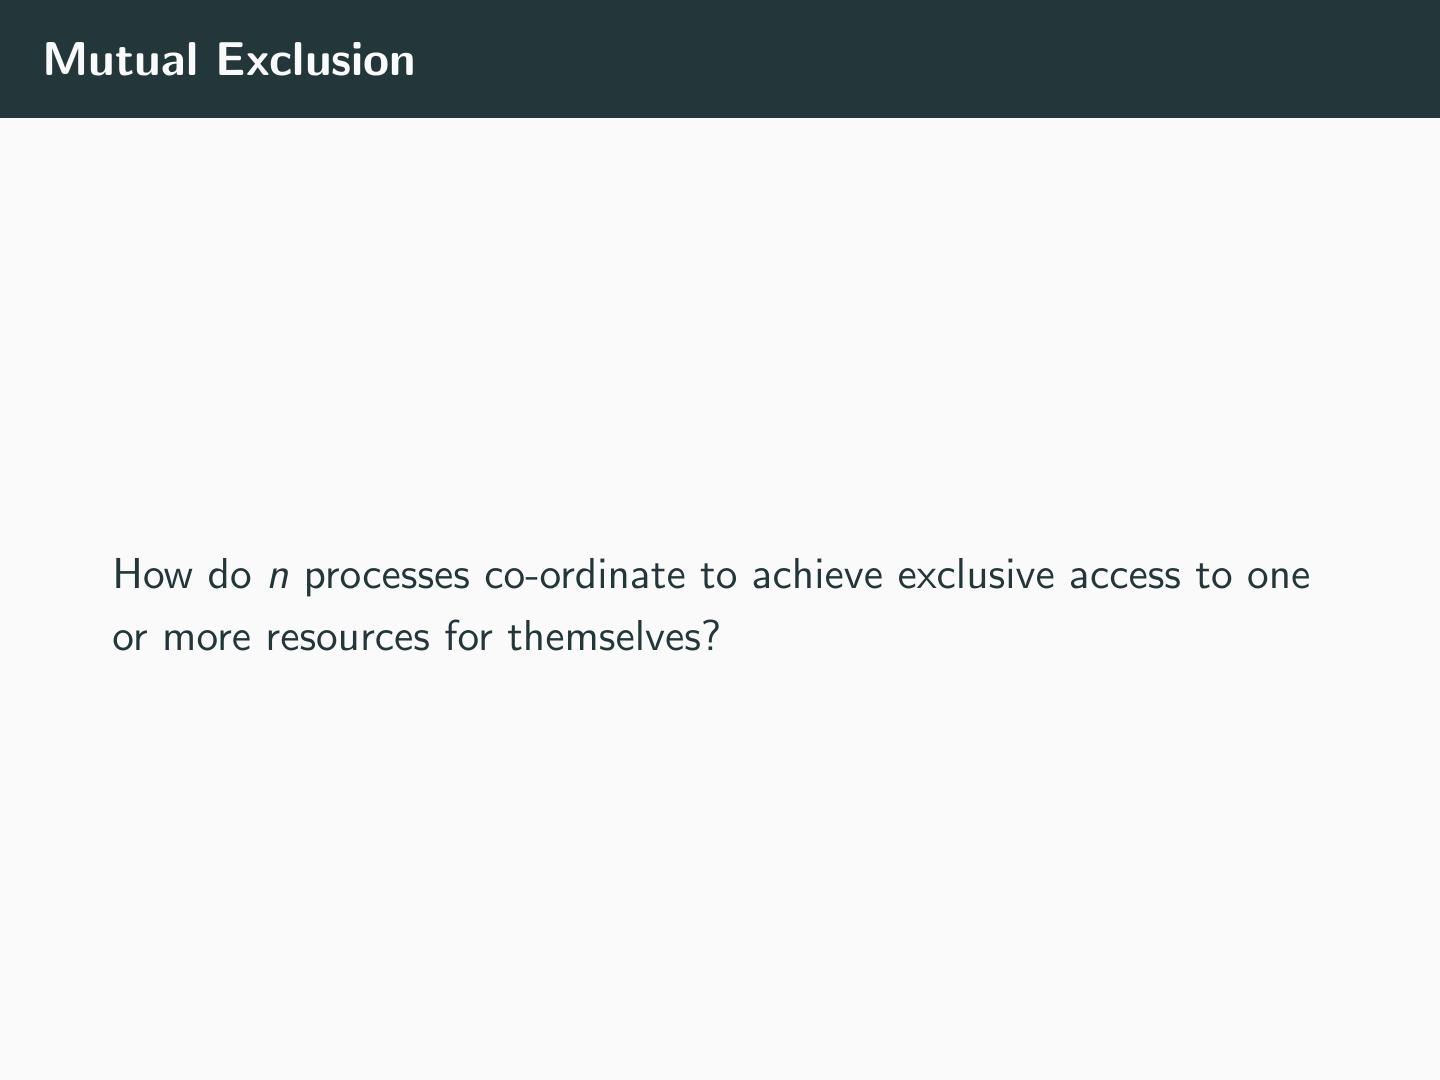Click the question mark ending the sentence
1440x1080 pixels.
point(712,636)
